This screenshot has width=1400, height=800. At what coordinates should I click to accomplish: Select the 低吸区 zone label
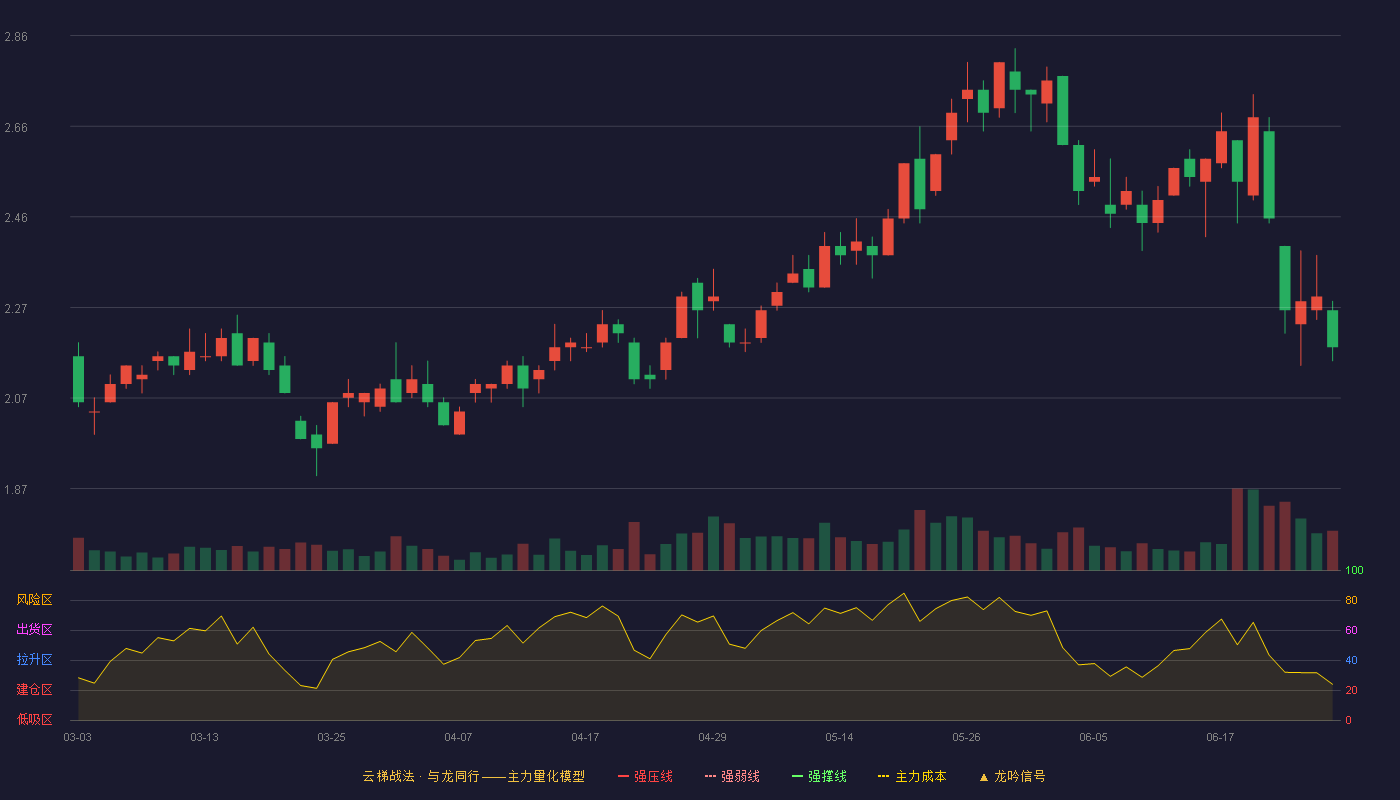point(34,719)
